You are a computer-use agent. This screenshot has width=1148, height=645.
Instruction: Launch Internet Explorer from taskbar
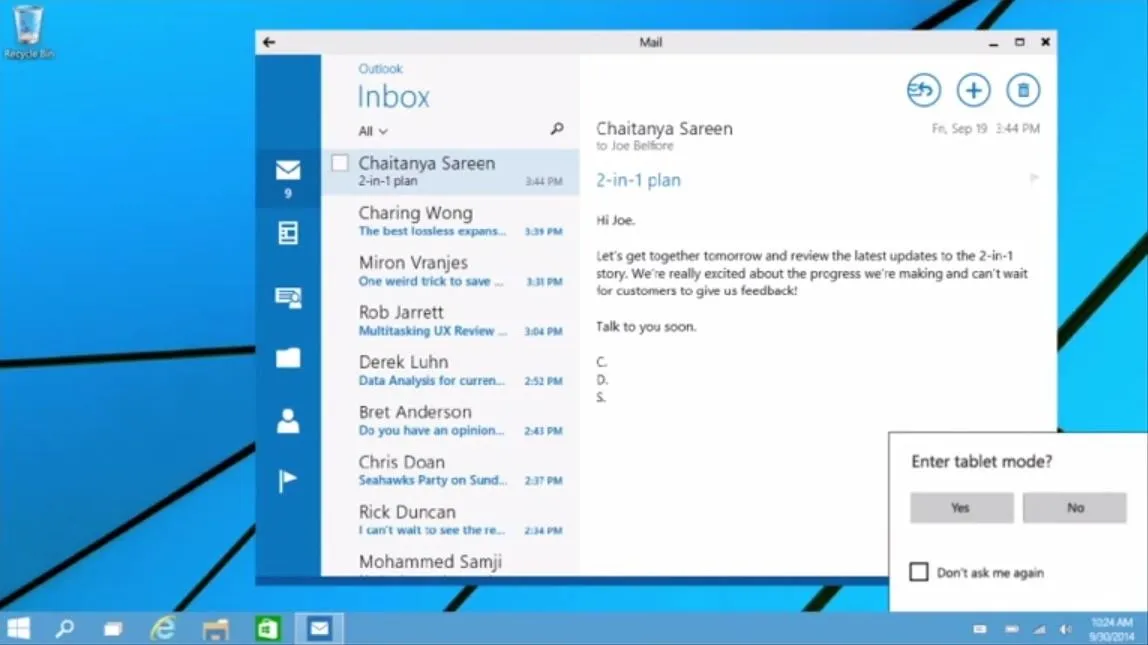click(x=163, y=628)
